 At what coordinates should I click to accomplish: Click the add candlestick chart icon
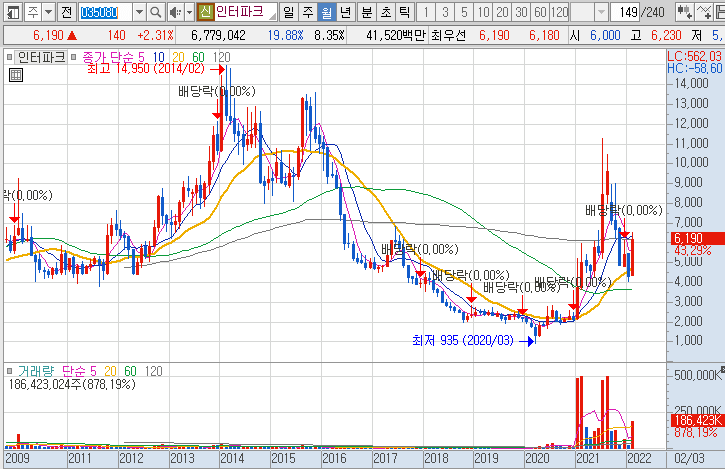coord(684,12)
